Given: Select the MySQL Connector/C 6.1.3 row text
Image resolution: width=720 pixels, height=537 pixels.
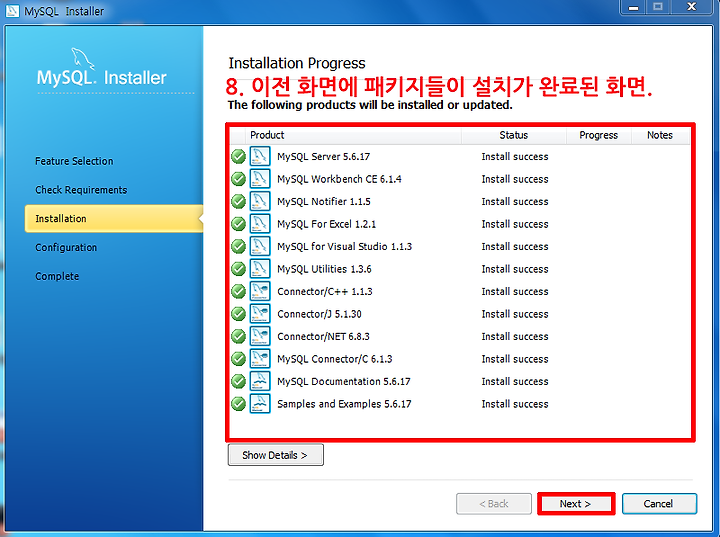Looking at the screenshot, I should coord(335,359).
